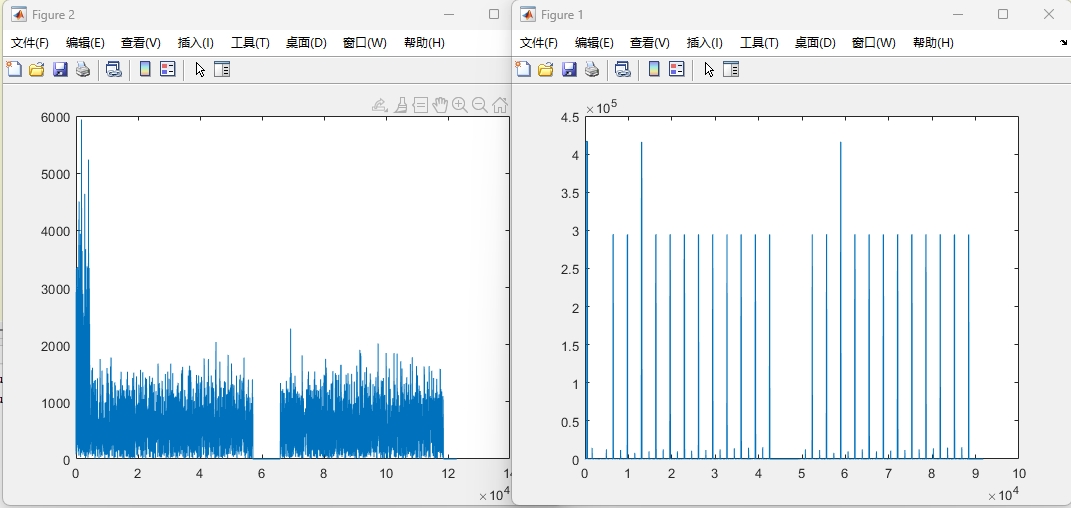The height and width of the screenshot is (508, 1071).
Task: Insert colorbar in Figure 2 via toolbar
Action: click(x=145, y=69)
